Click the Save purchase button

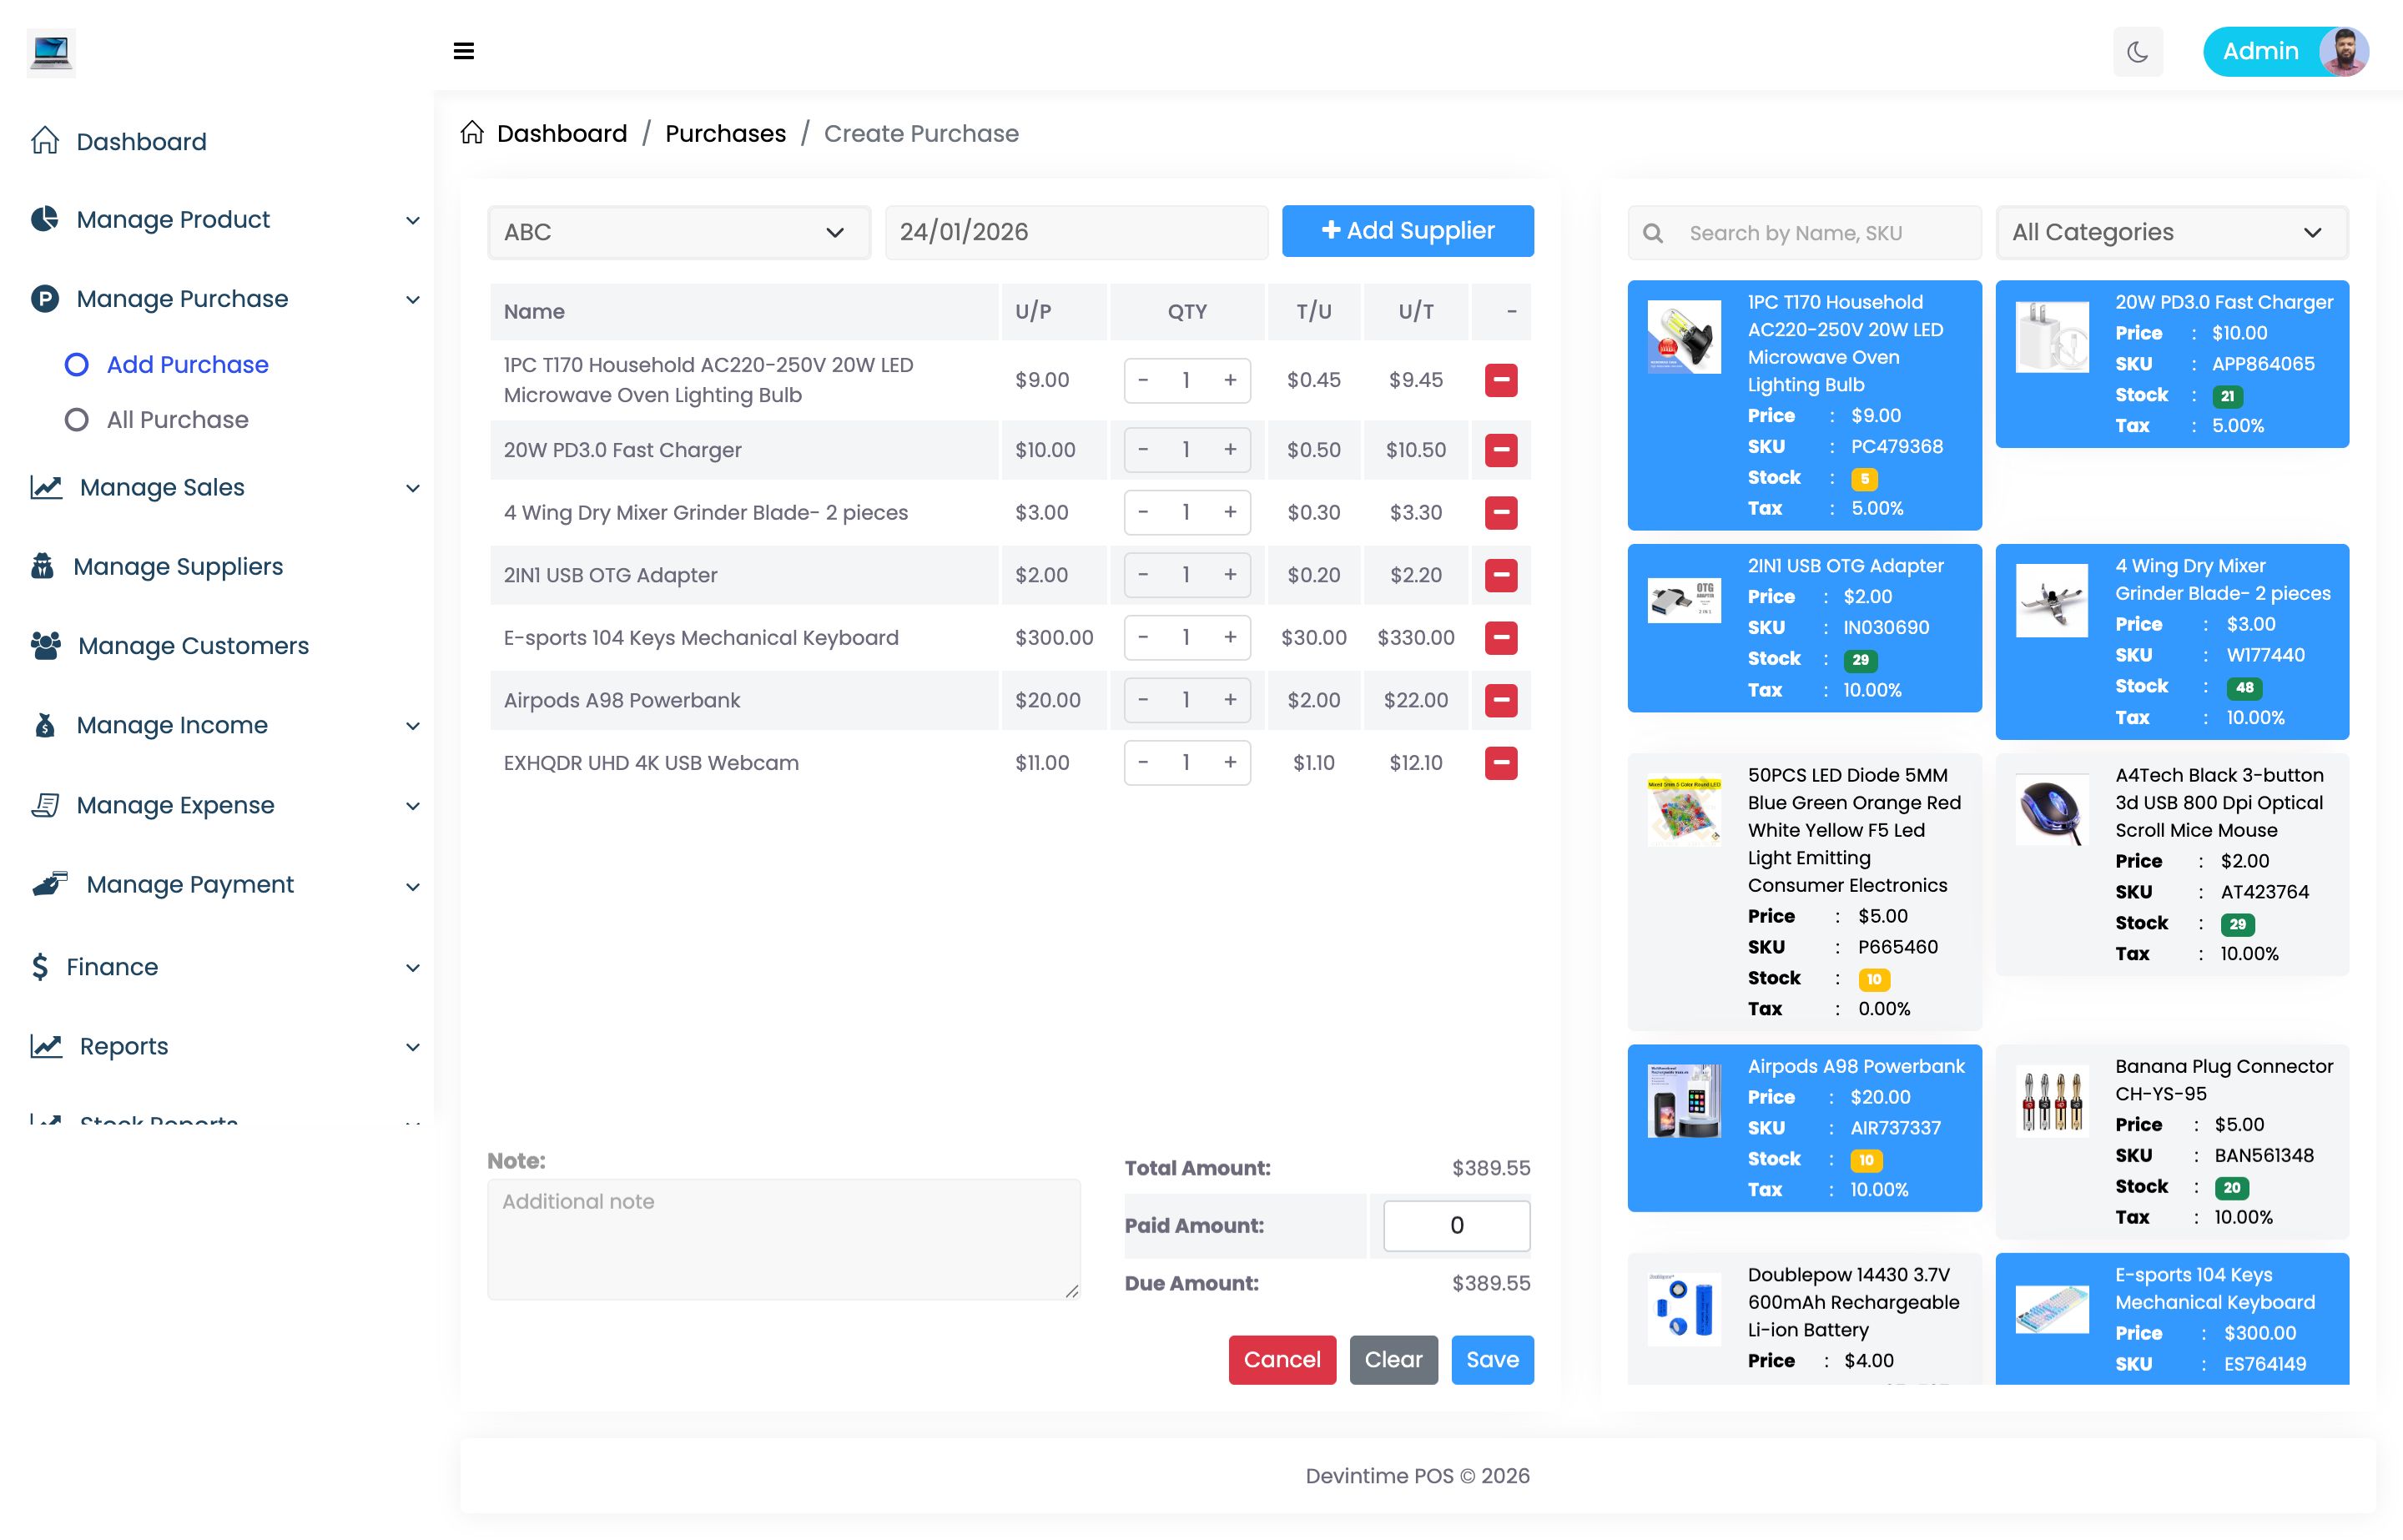pyautogui.click(x=1491, y=1359)
